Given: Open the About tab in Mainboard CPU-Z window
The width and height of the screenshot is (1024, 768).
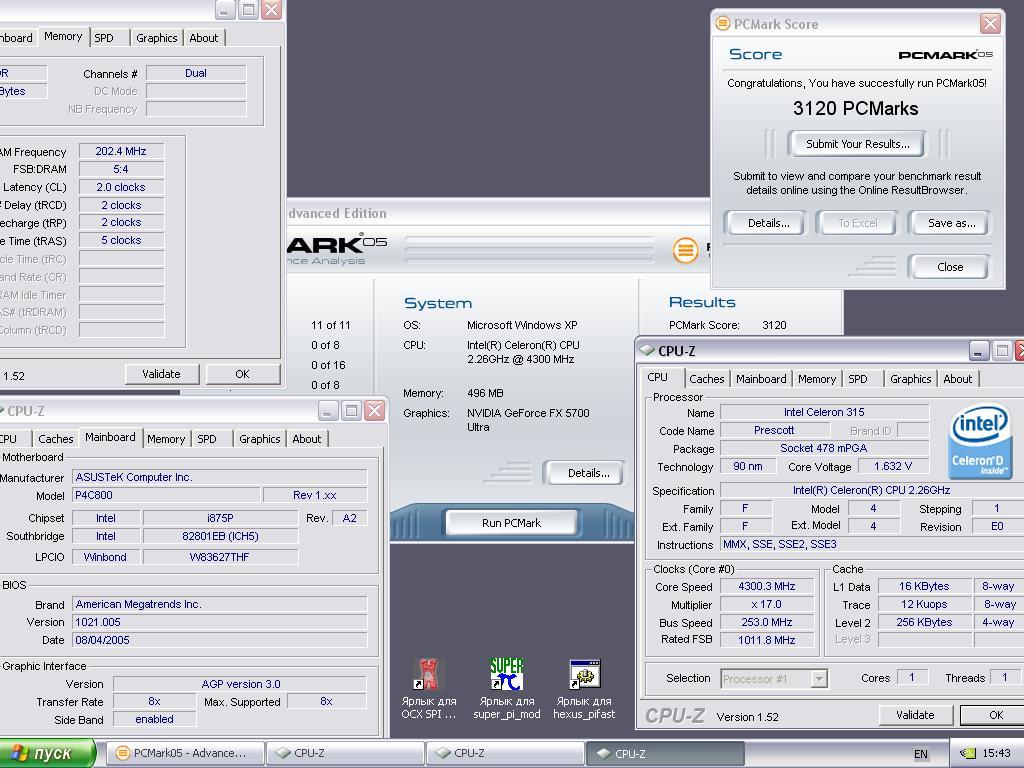Looking at the screenshot, I should (x=307, y=439).
